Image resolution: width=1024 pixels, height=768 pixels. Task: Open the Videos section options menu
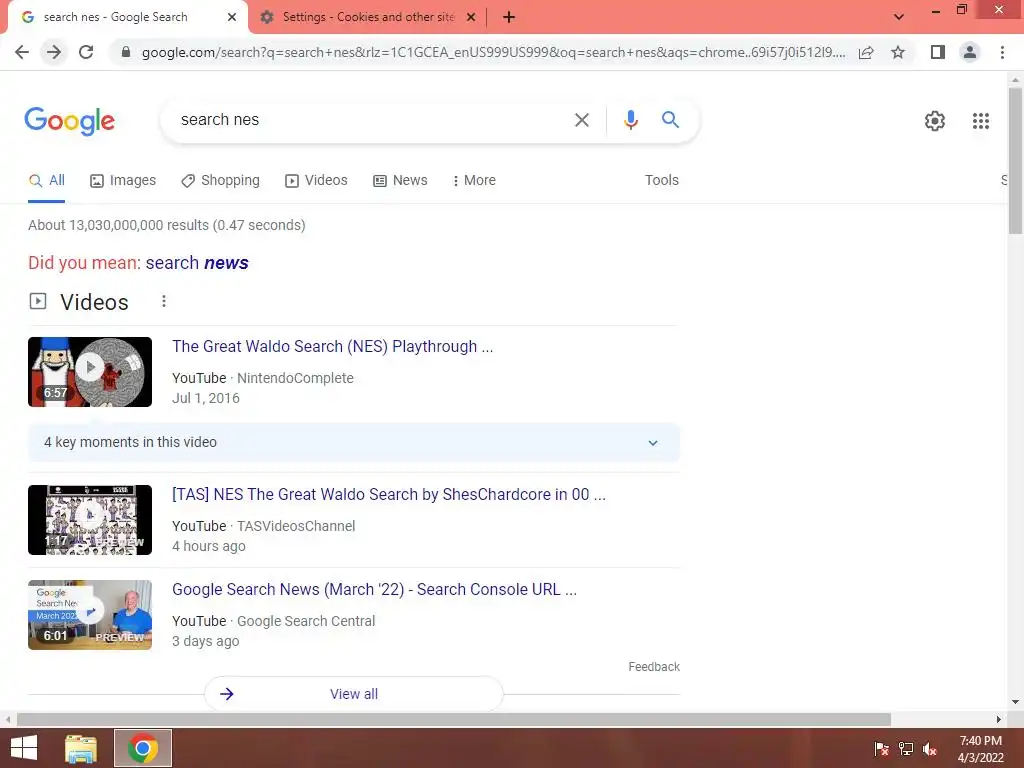tap(164, 301)
